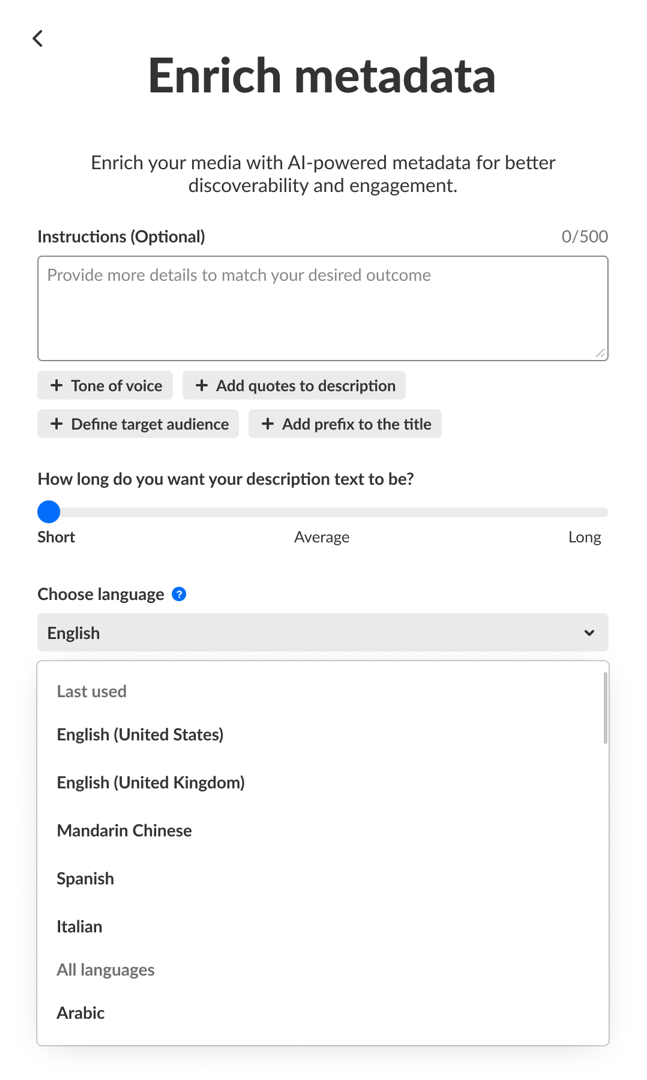Click the language list scrollbar
This screenshot has width=647, height=1080.
pyautogui.click(x=604, y=709)
